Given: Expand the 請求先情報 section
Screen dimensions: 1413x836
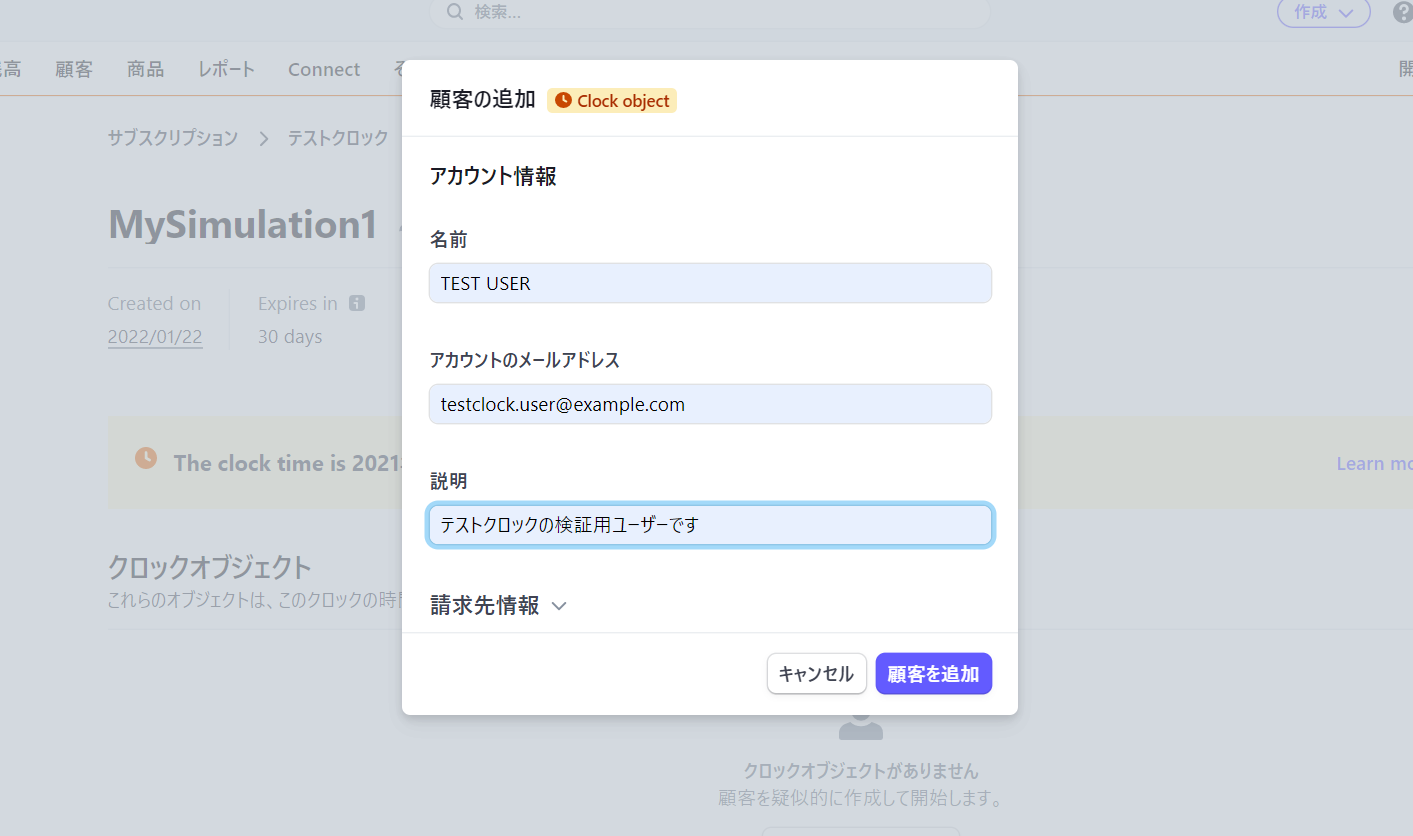Looking at the screenshot, I should pyautogui.click(x=498, y=605).
